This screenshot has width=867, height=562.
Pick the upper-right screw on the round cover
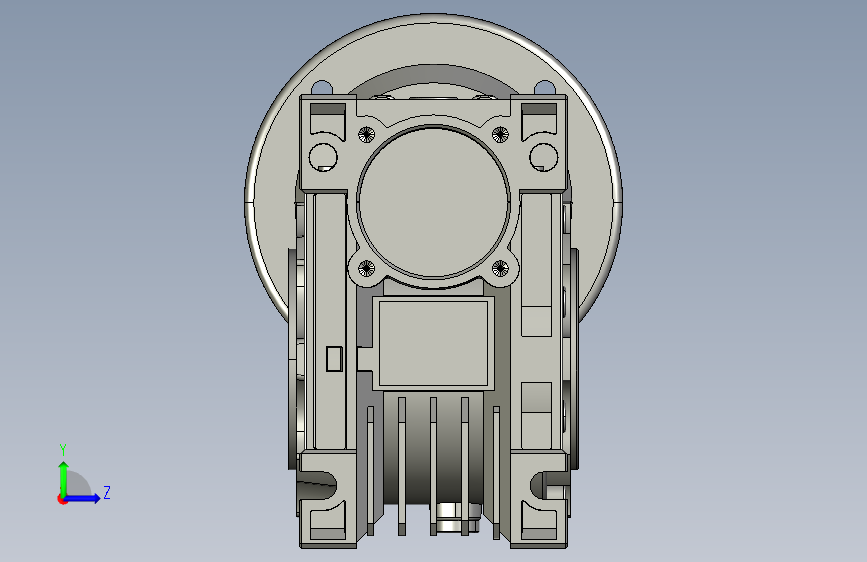pyautogui.click(x=500, y=134)
